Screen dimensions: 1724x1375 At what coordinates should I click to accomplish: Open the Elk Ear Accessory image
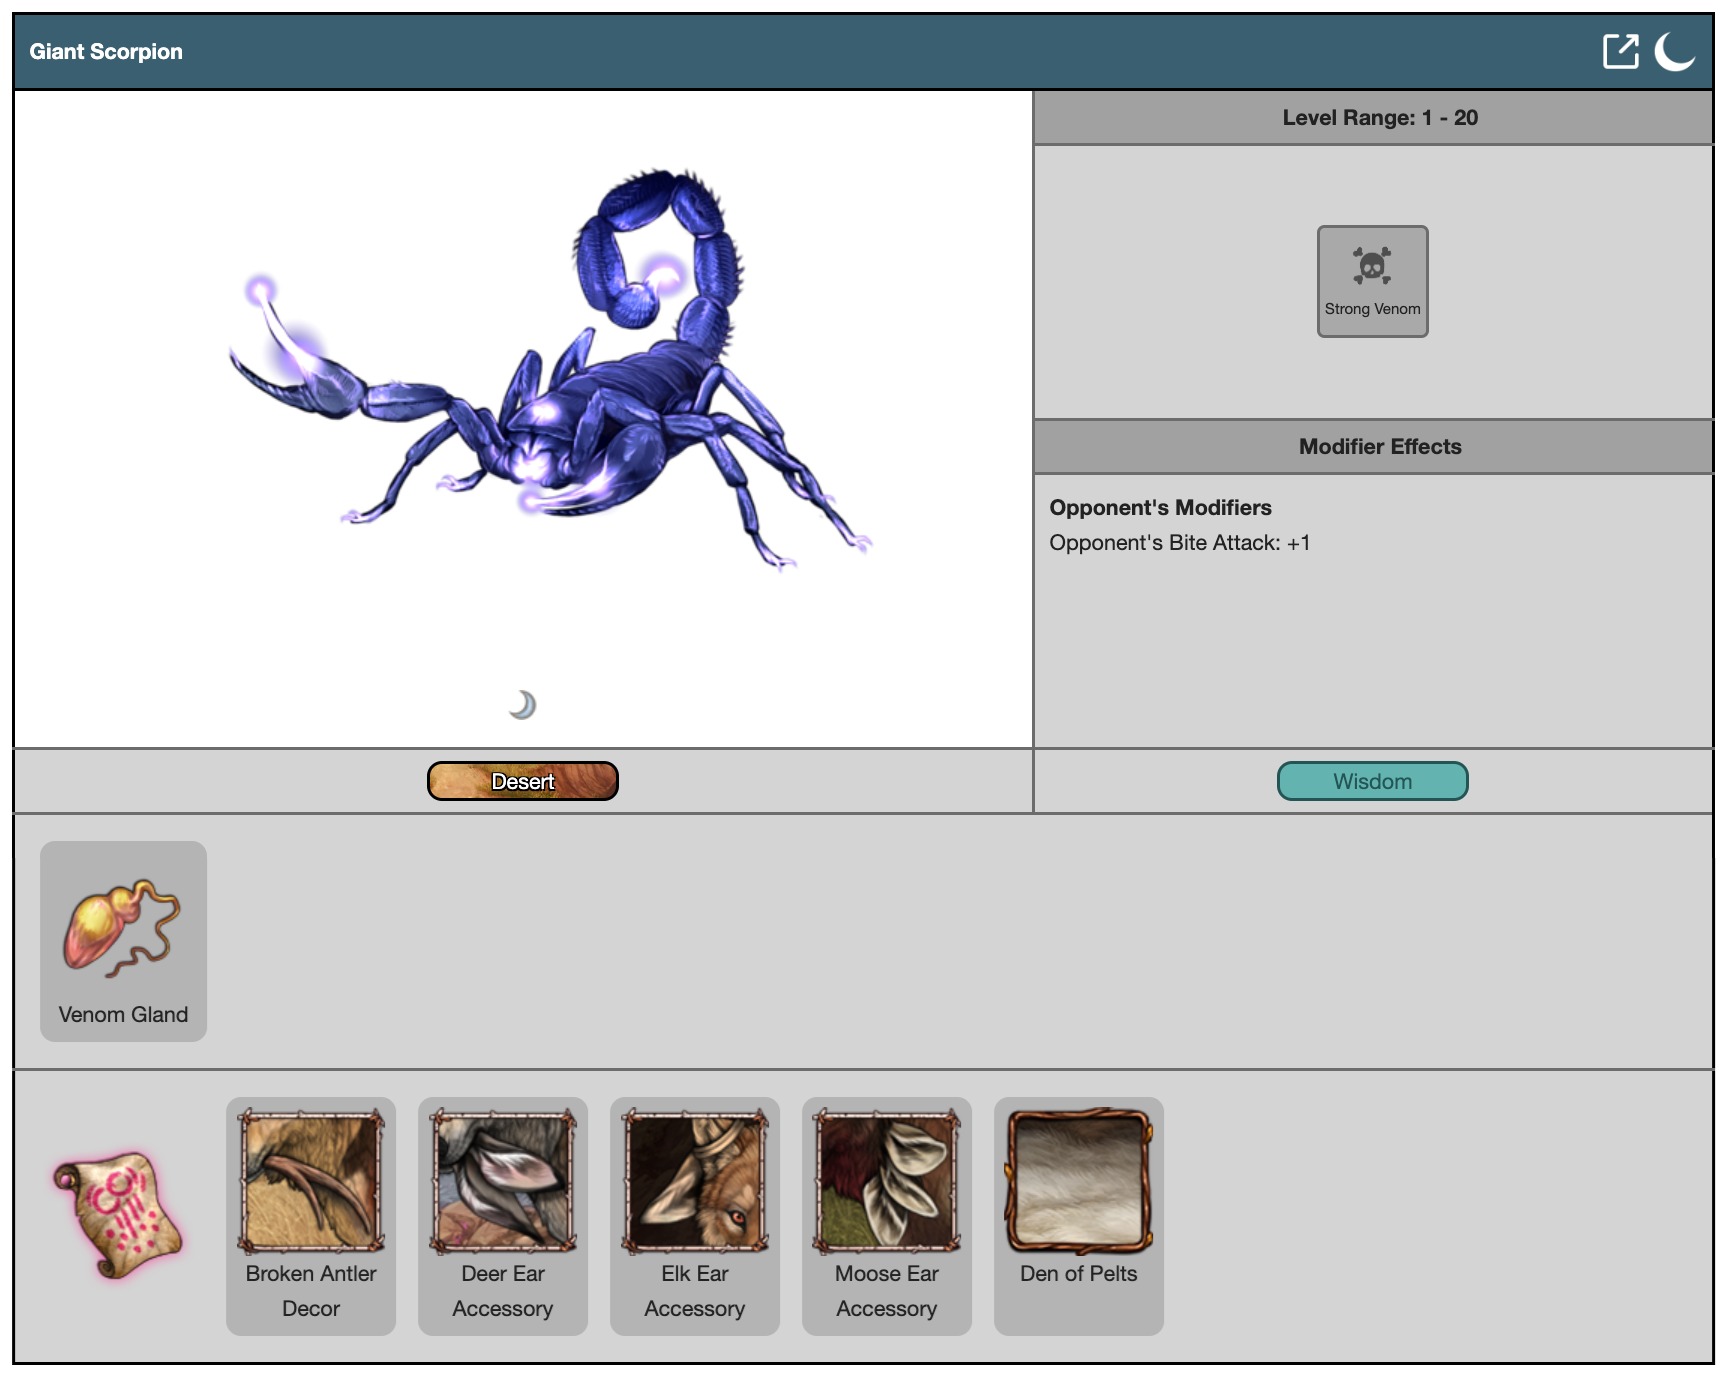(695, 1181)
